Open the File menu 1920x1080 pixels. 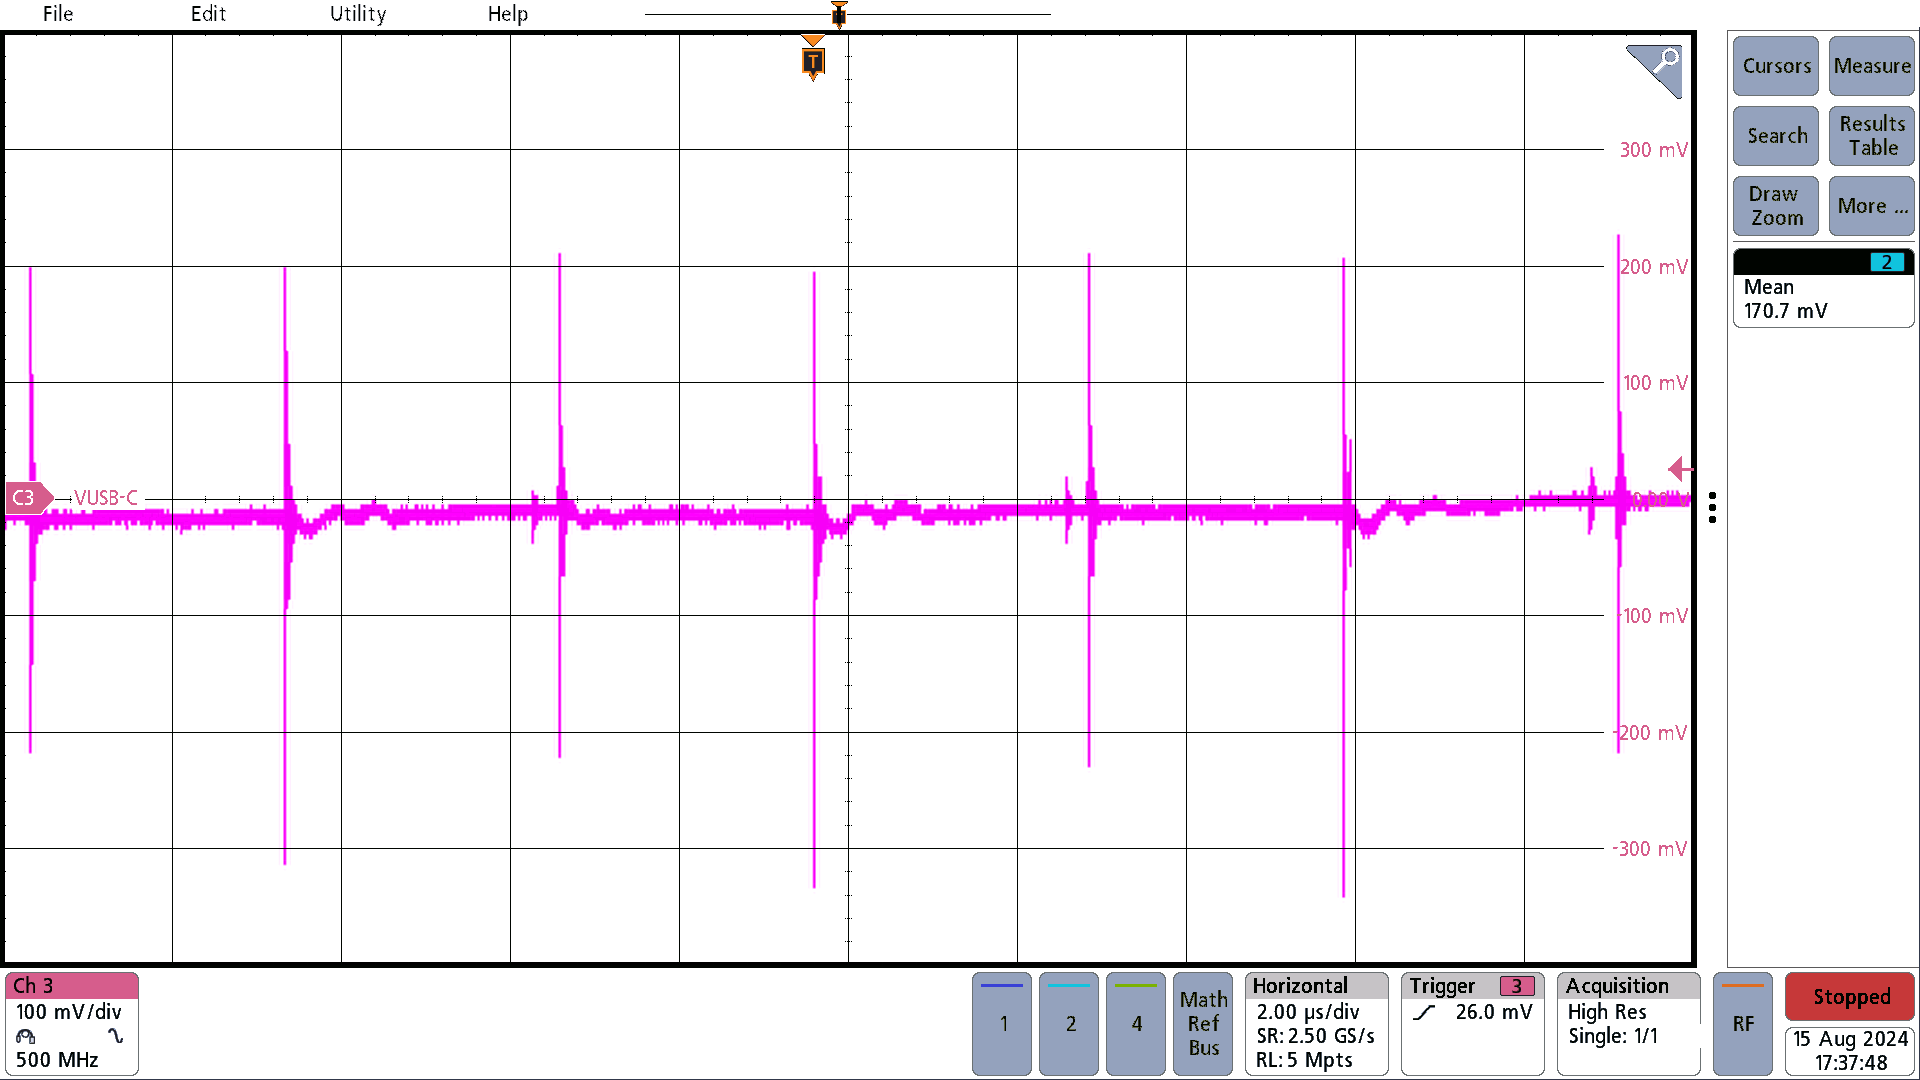(x=57, y=14)
